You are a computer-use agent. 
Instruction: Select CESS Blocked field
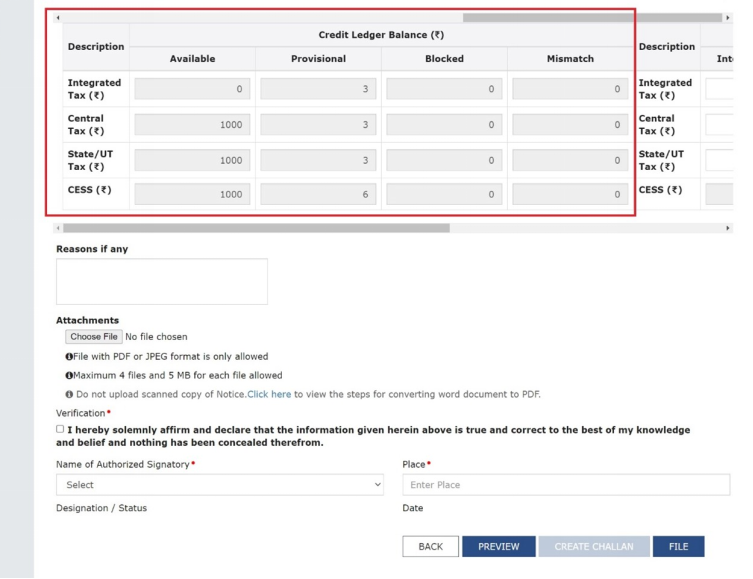click(444, 194)
